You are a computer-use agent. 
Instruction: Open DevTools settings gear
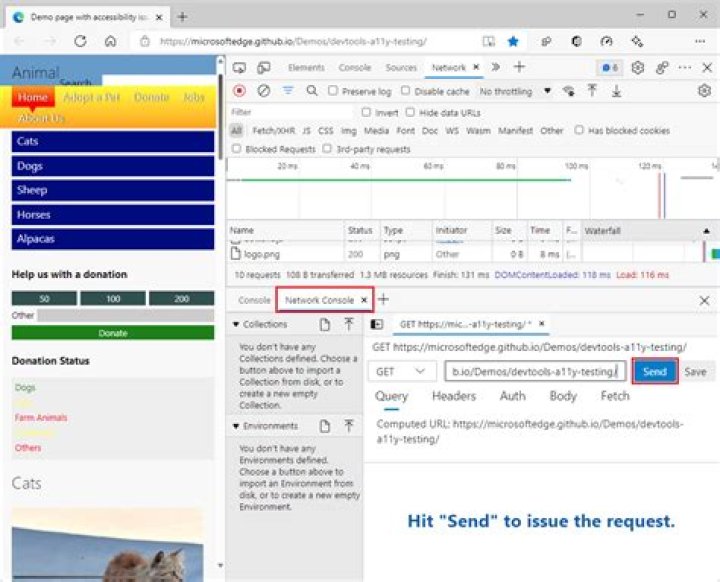point(637,68)
